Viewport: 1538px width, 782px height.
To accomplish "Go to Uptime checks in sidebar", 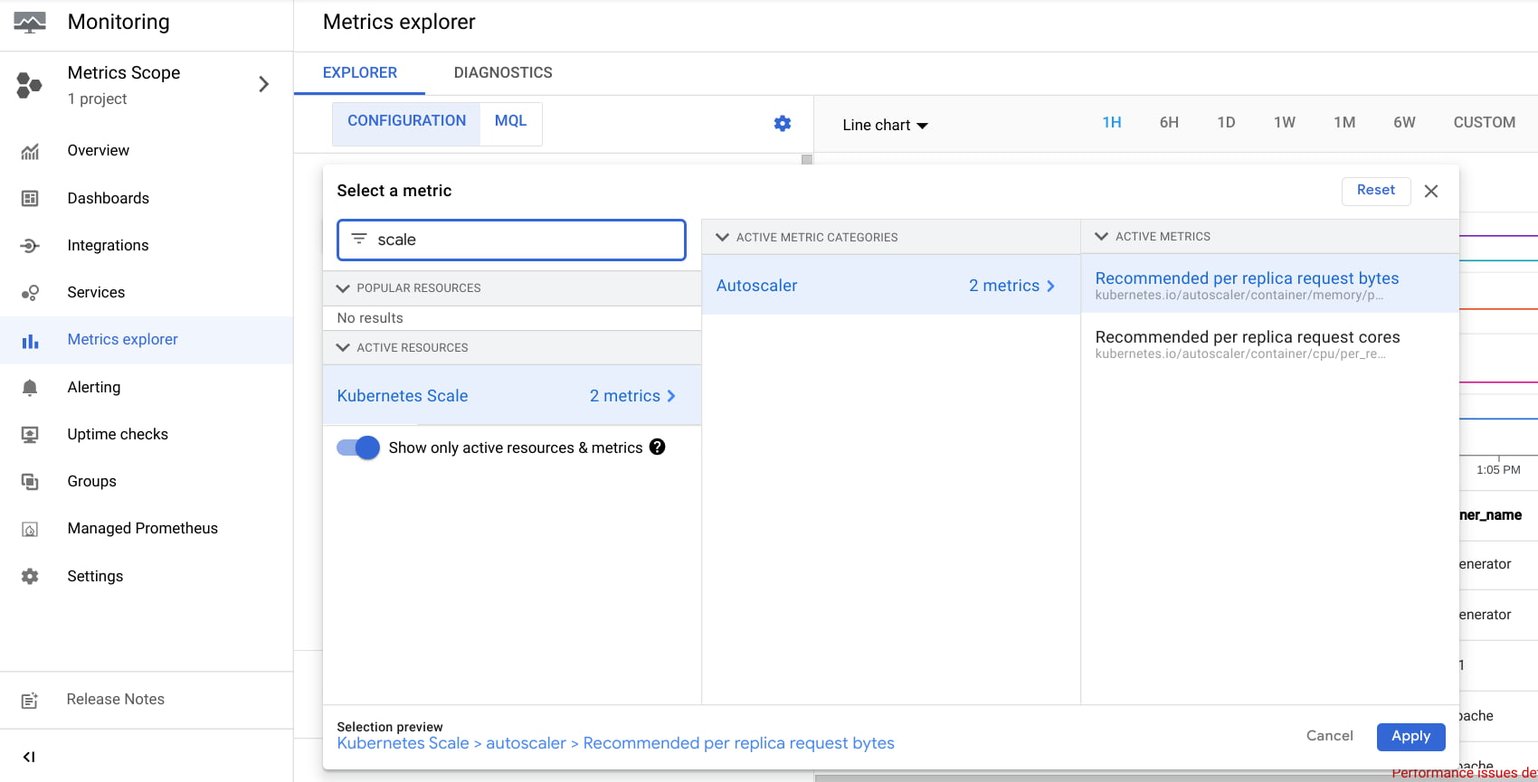I will click(118, 434).
